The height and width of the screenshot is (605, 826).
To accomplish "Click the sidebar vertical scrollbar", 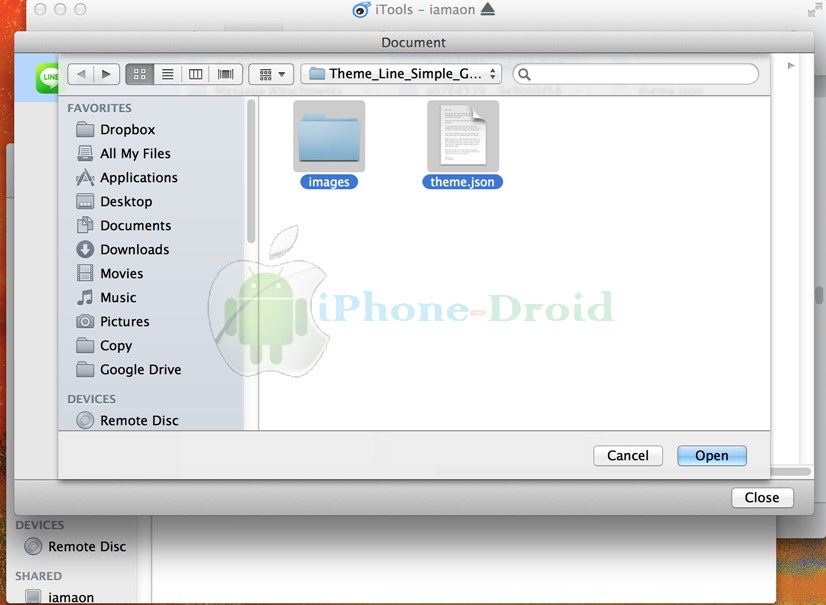I will click(x=251, y=170).
